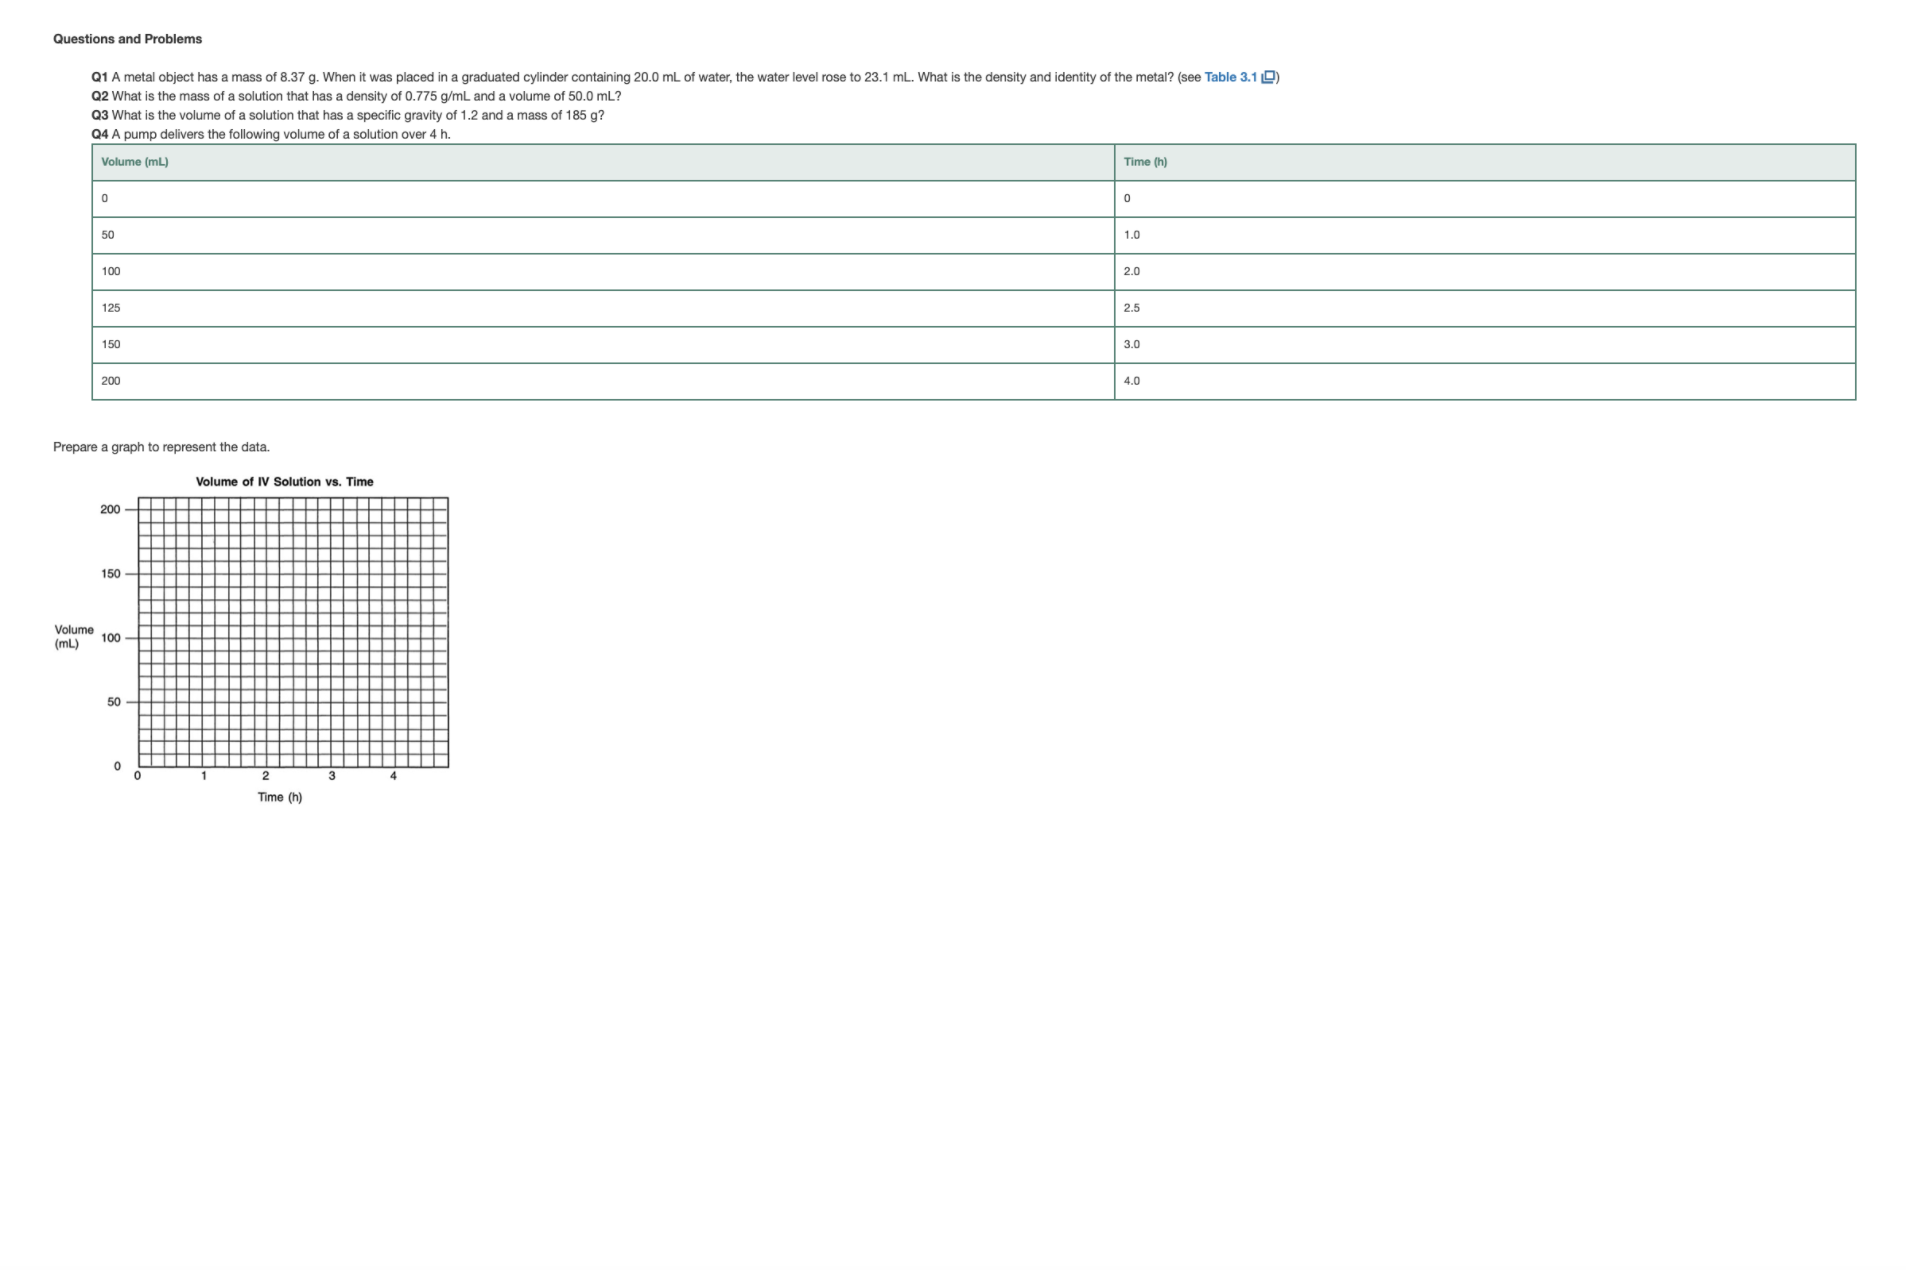Click the bold Q1 question label

pos(99,77)
